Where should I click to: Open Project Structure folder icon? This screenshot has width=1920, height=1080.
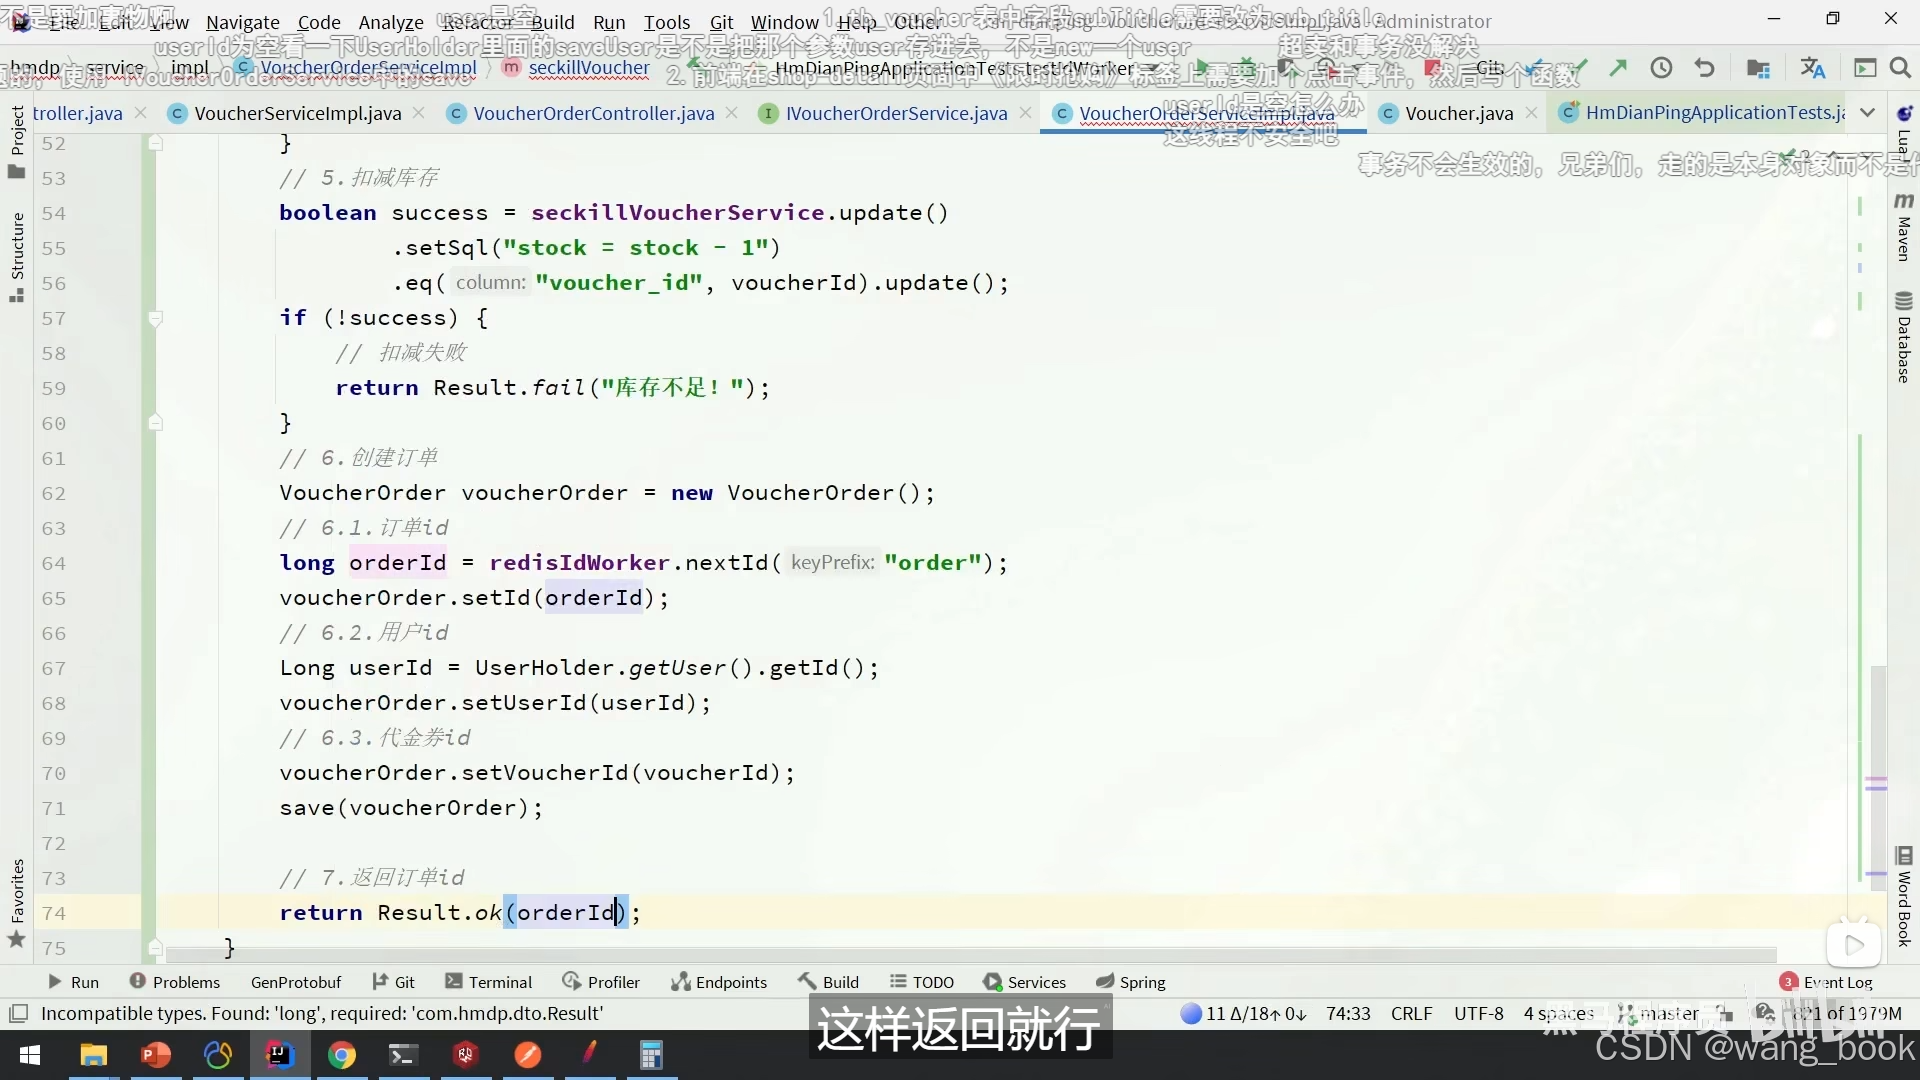(x=1757, y=68)
